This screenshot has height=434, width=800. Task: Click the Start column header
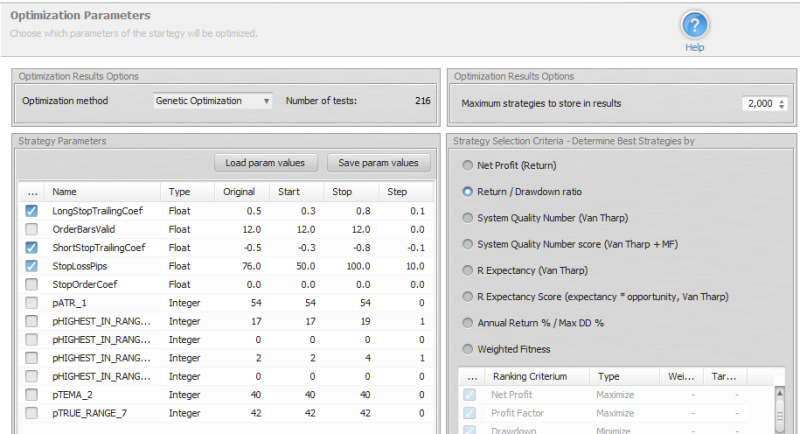tap(296, 192)
